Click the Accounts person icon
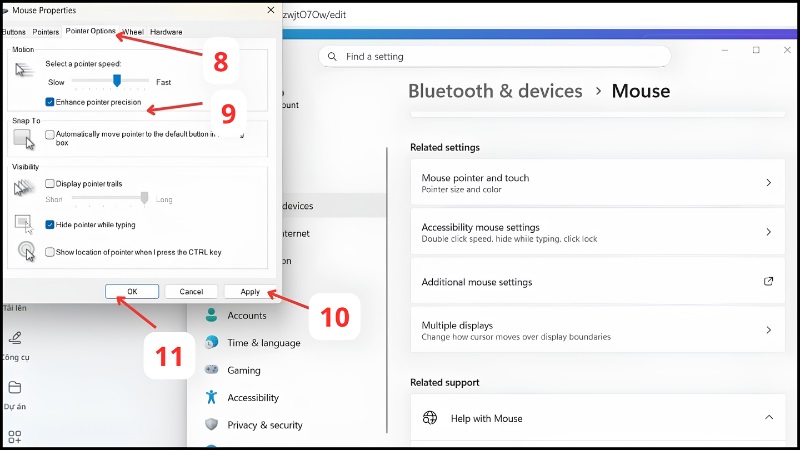 coord(211,315)
